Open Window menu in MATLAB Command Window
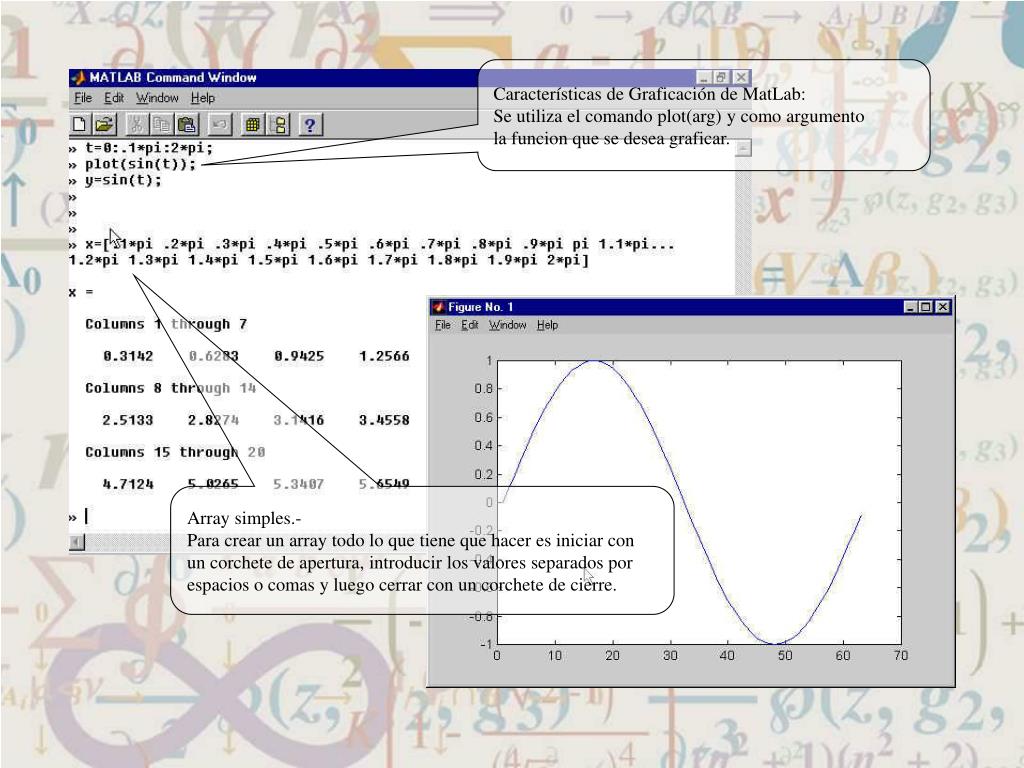 pyautogui.click(x=157, y=98)
